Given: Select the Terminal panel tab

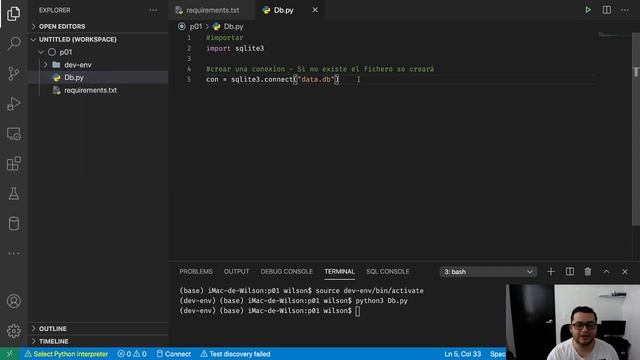Looking at the screenshot, I should coord(339,271).
